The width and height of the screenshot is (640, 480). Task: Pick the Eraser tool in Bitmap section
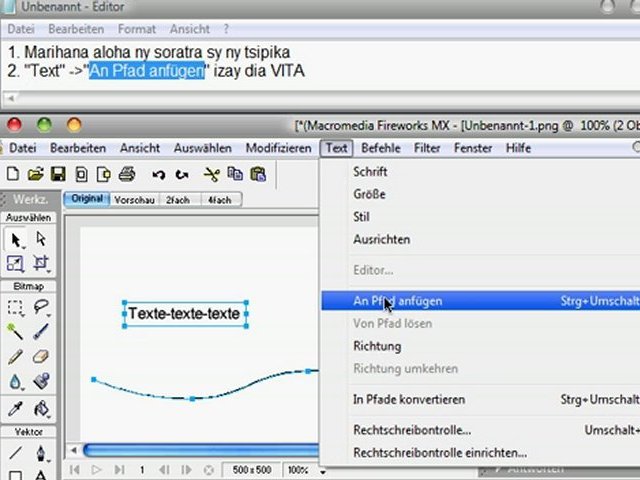tap(41, 356)
